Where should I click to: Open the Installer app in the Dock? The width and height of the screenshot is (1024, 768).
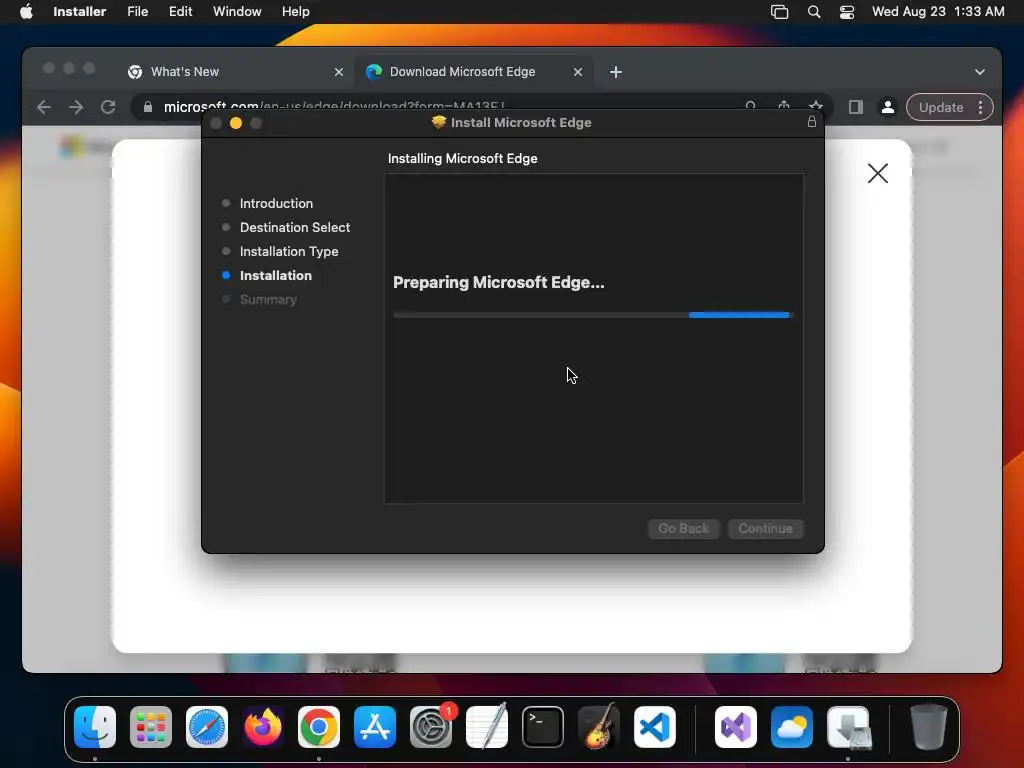848,727
